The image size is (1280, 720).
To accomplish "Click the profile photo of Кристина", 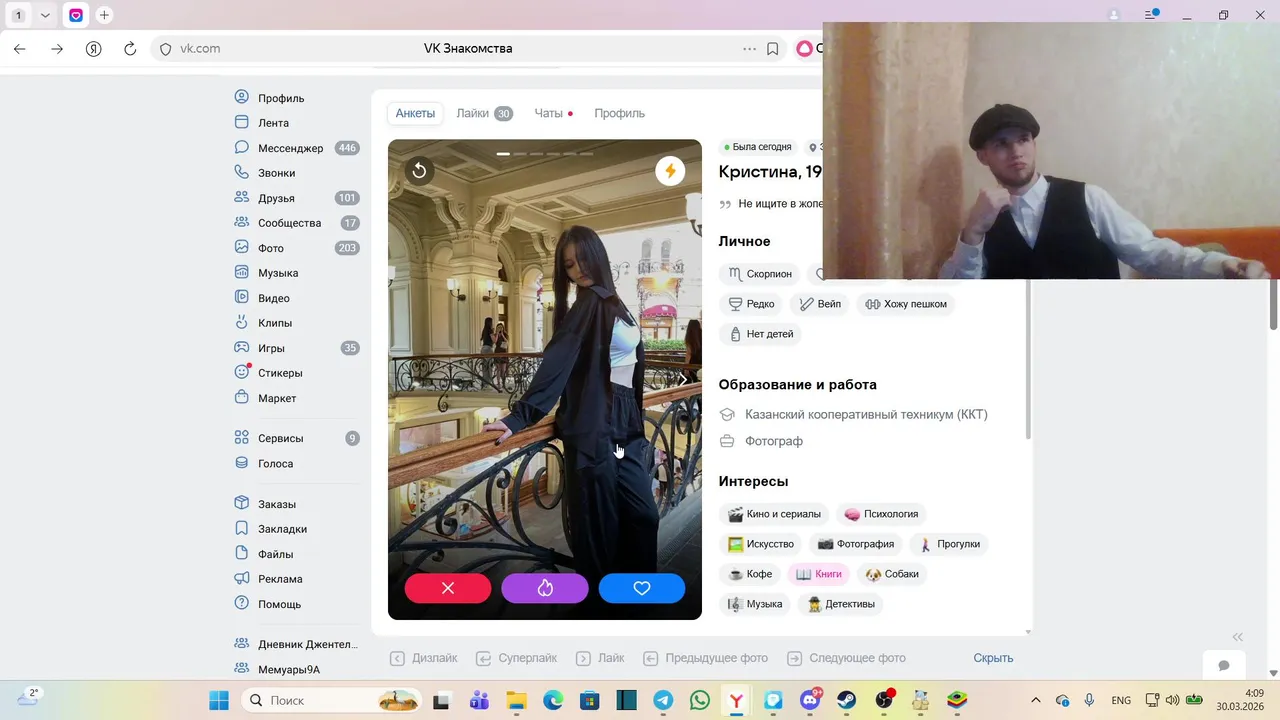I will (545, 379).
